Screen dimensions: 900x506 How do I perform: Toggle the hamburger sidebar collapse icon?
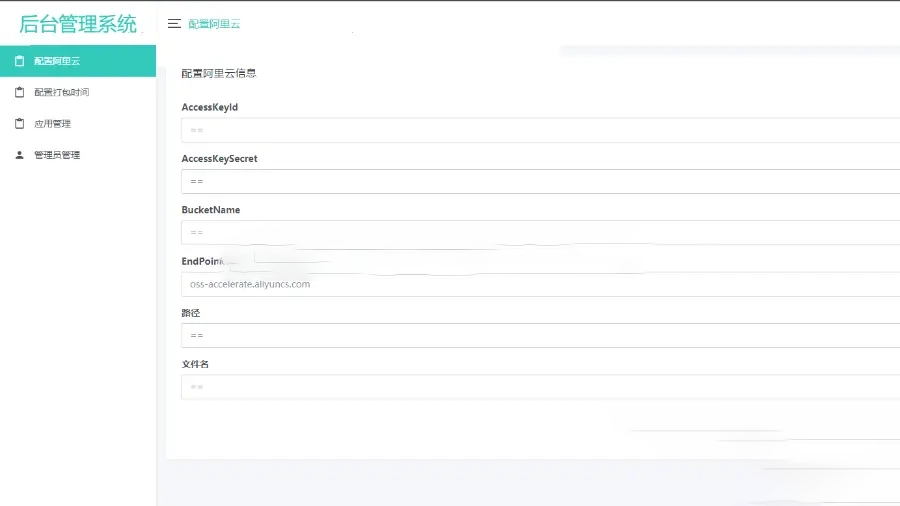point(174,24)
